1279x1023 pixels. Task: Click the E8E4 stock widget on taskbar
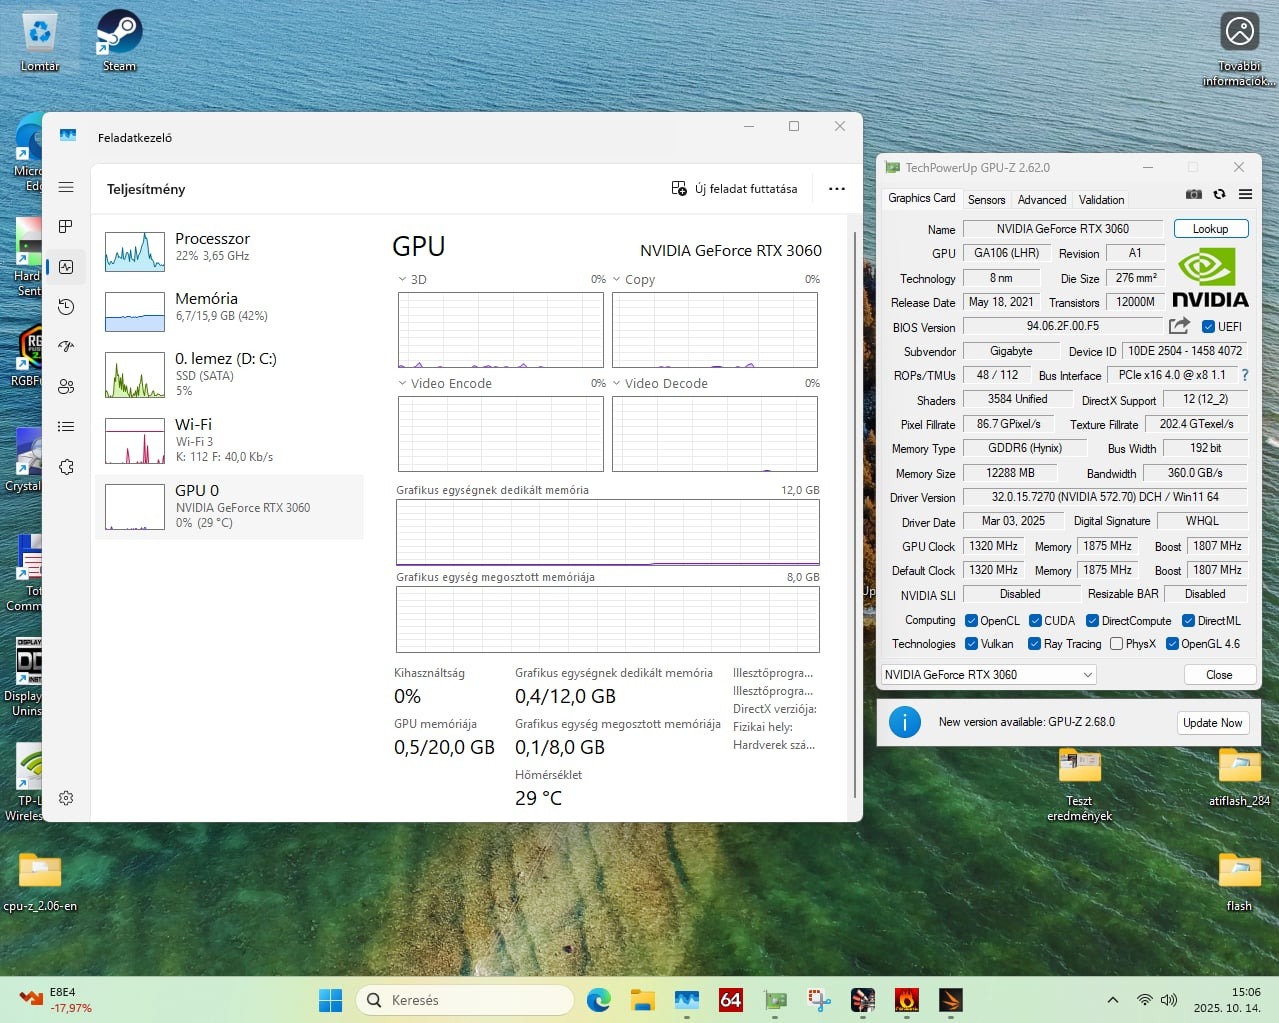click(57, 1000)
